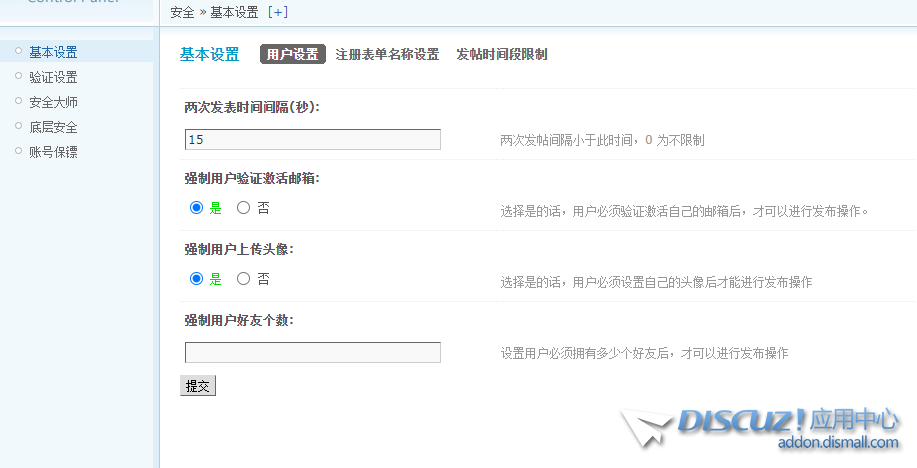Select 是 for 强制用户验证激活邮箱
The height and width of the screenshot is (468, 917).
[197, 209]
